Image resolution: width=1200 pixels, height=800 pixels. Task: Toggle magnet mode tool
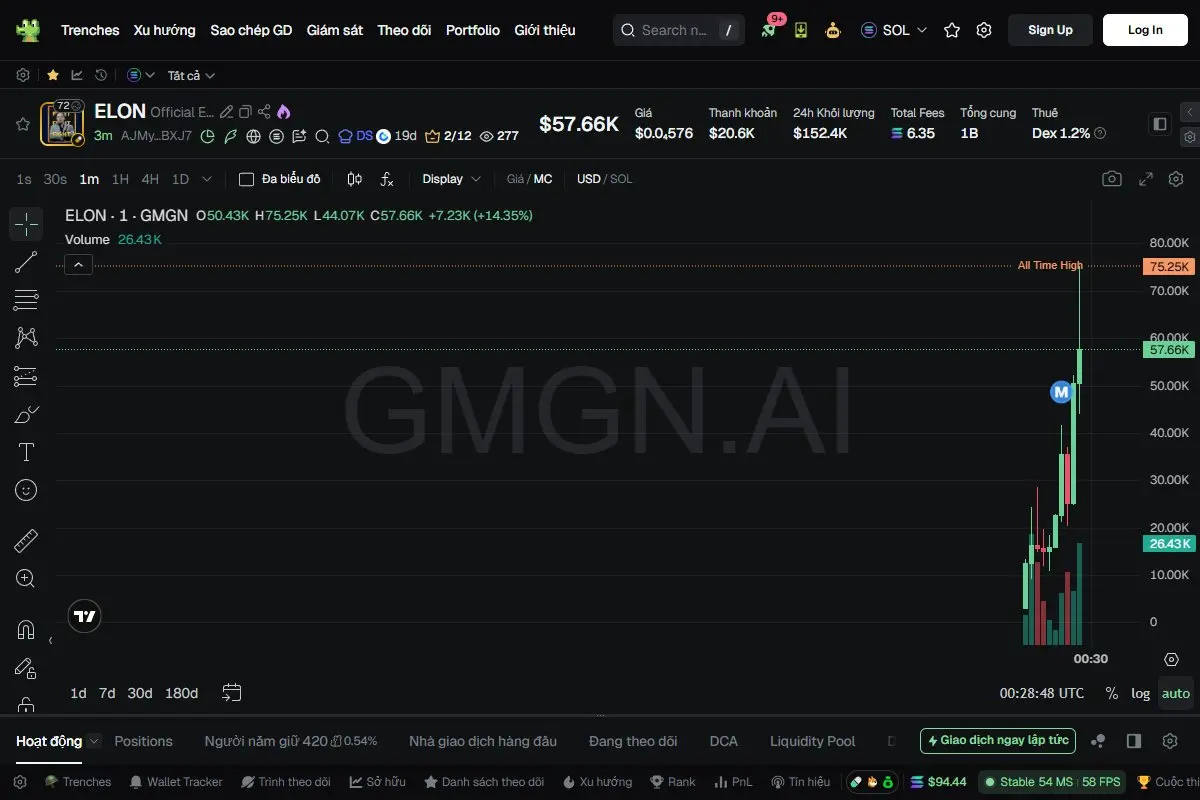coord(26,630)
